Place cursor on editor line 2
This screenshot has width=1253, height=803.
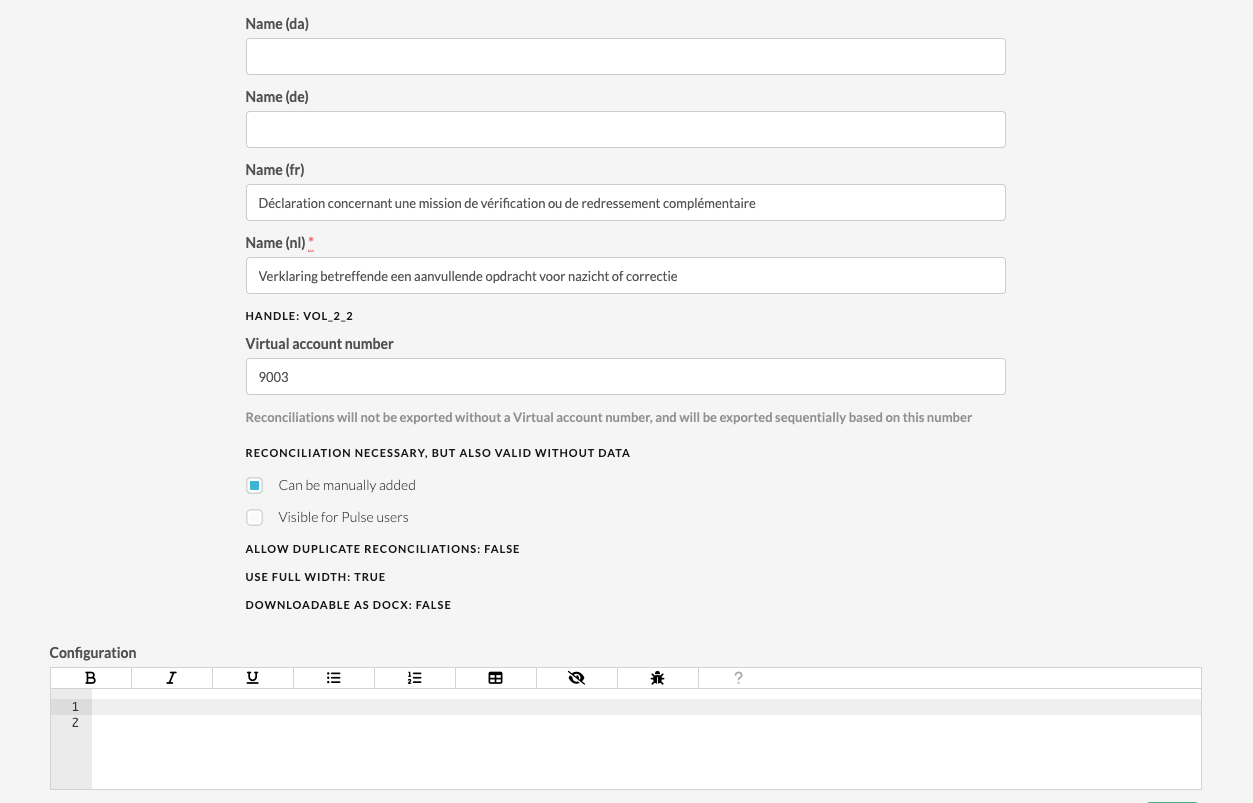[645, 723]
